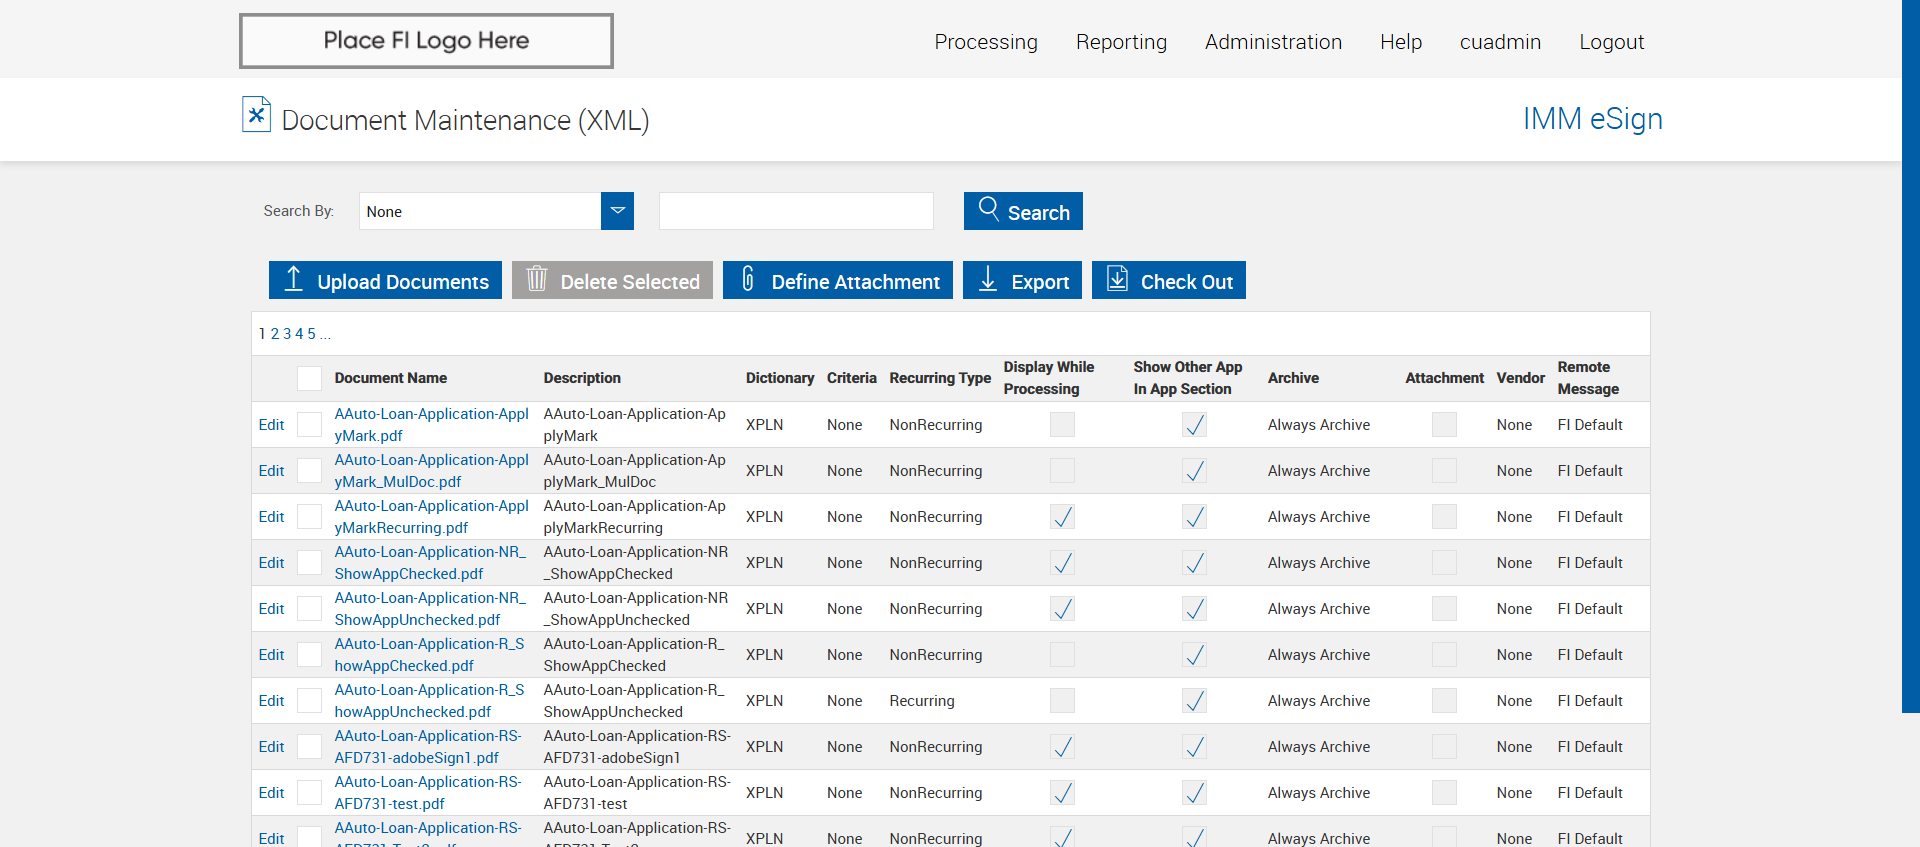Click the paperclip icon for Define Attachment
The height and width of the screenshot is (847, 1920).
tap(748, 279)
